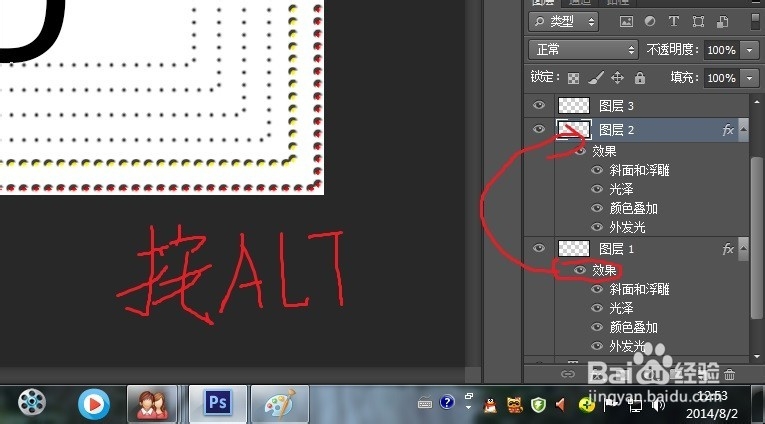765x424 pixels.
Task: Open the 不透明度 opacity slider arrow
Action: (749, 50)
